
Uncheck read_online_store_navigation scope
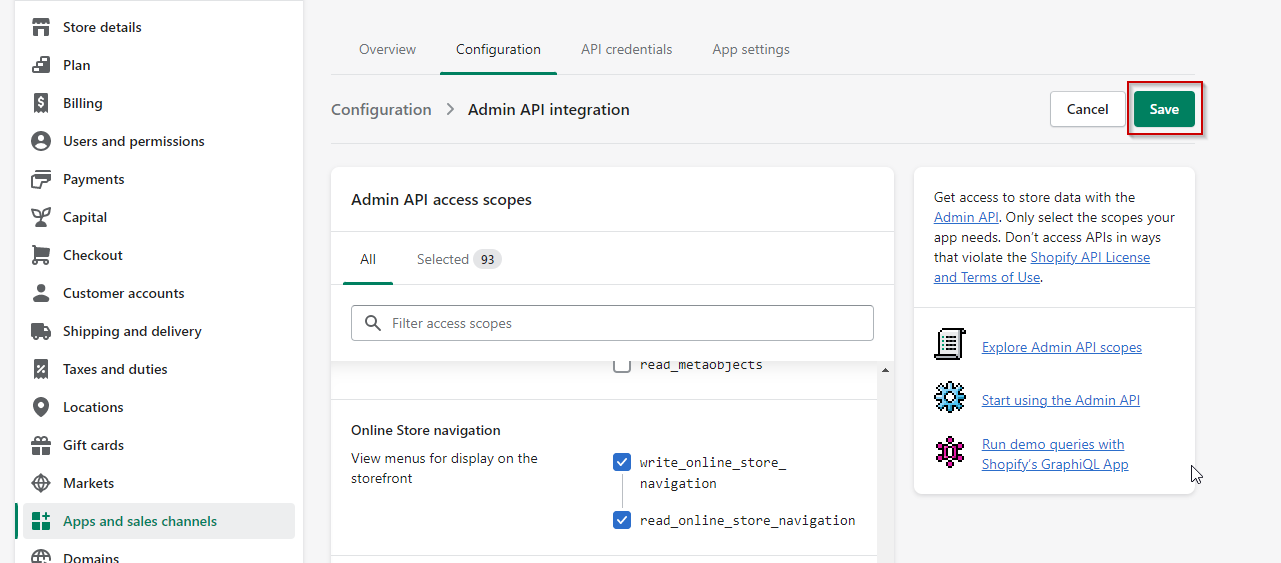click(x=622, y=520)
